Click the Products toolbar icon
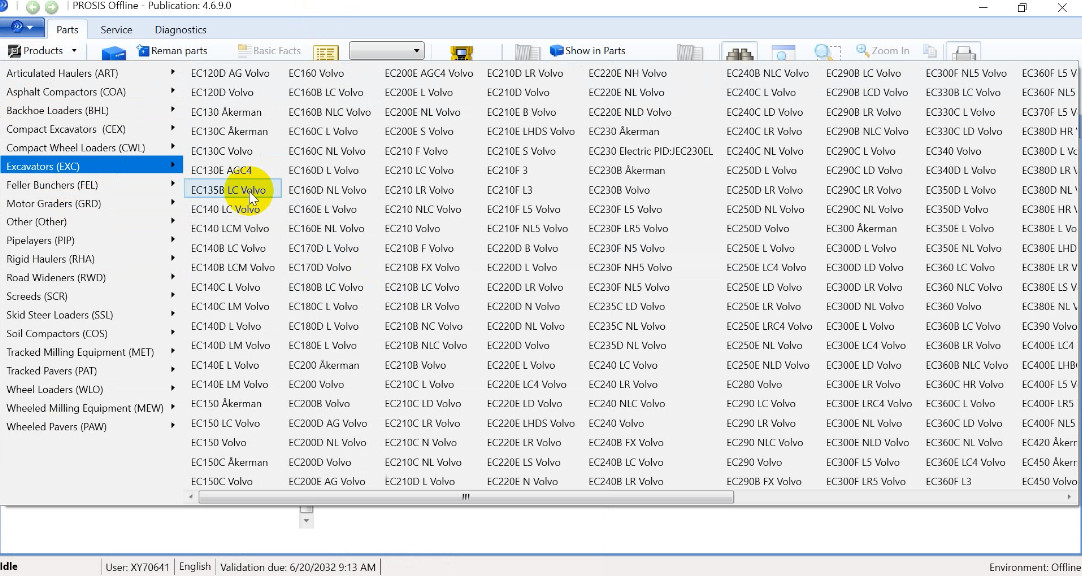The image size is (1082, 576). pos(14,51)
